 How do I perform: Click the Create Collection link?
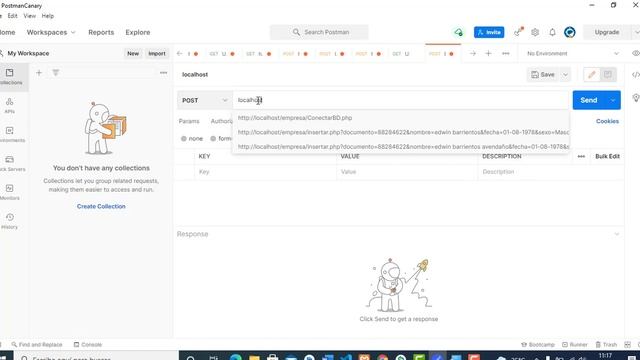(101, 207)
